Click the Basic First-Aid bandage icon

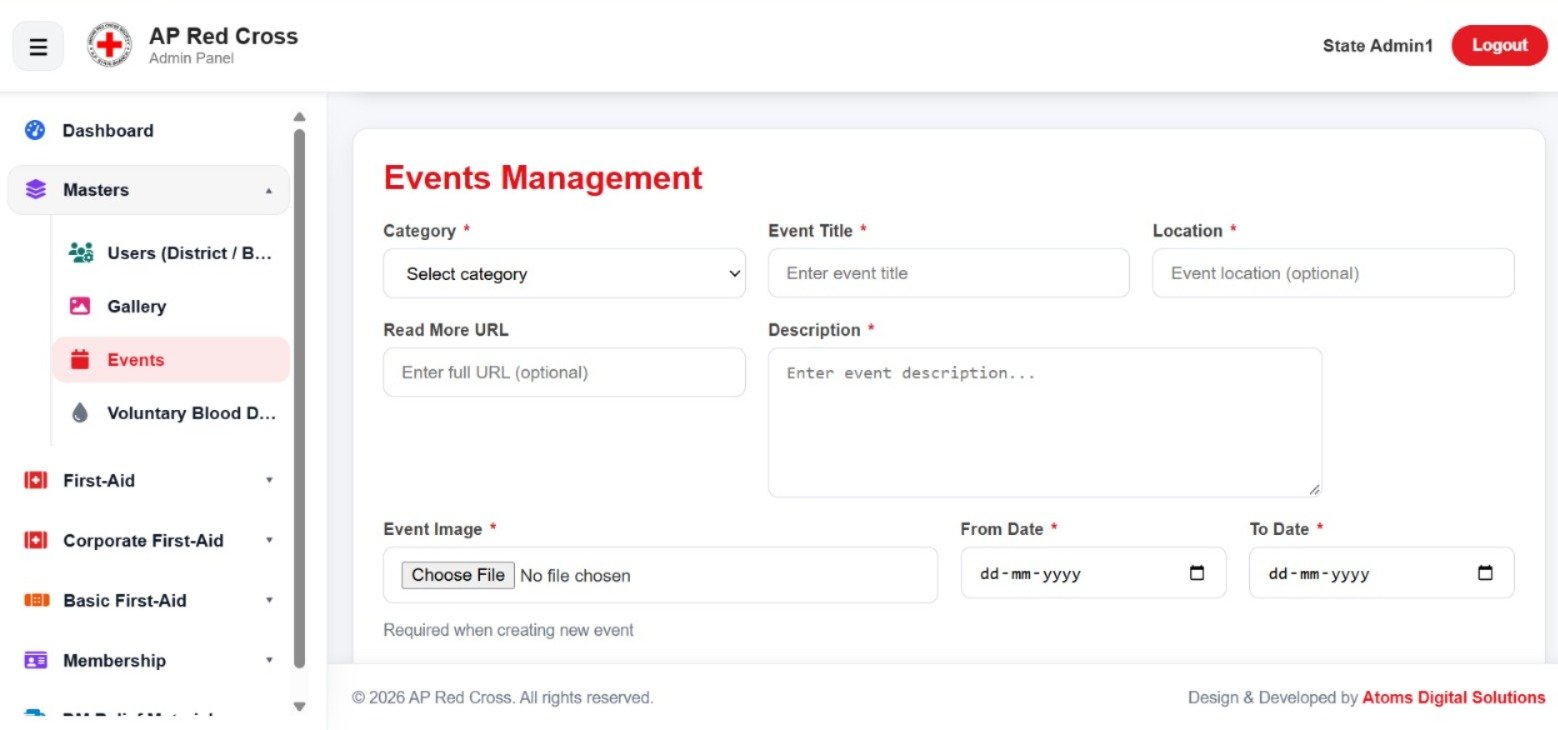point(36,600)
